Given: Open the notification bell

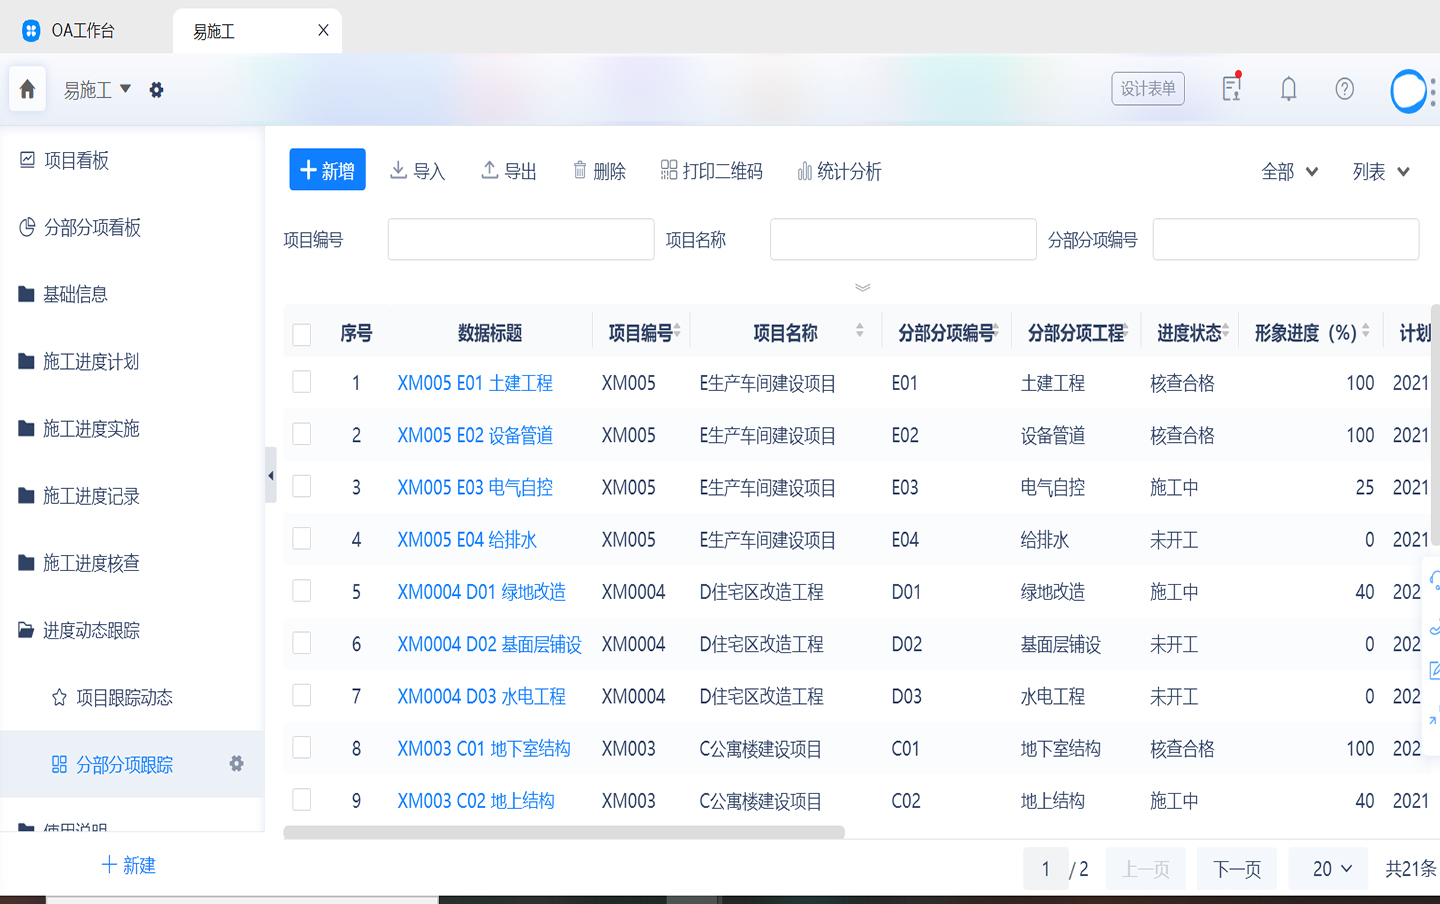Looking at the screenshot, I should pyautogui.click(x=1288, y=89).
